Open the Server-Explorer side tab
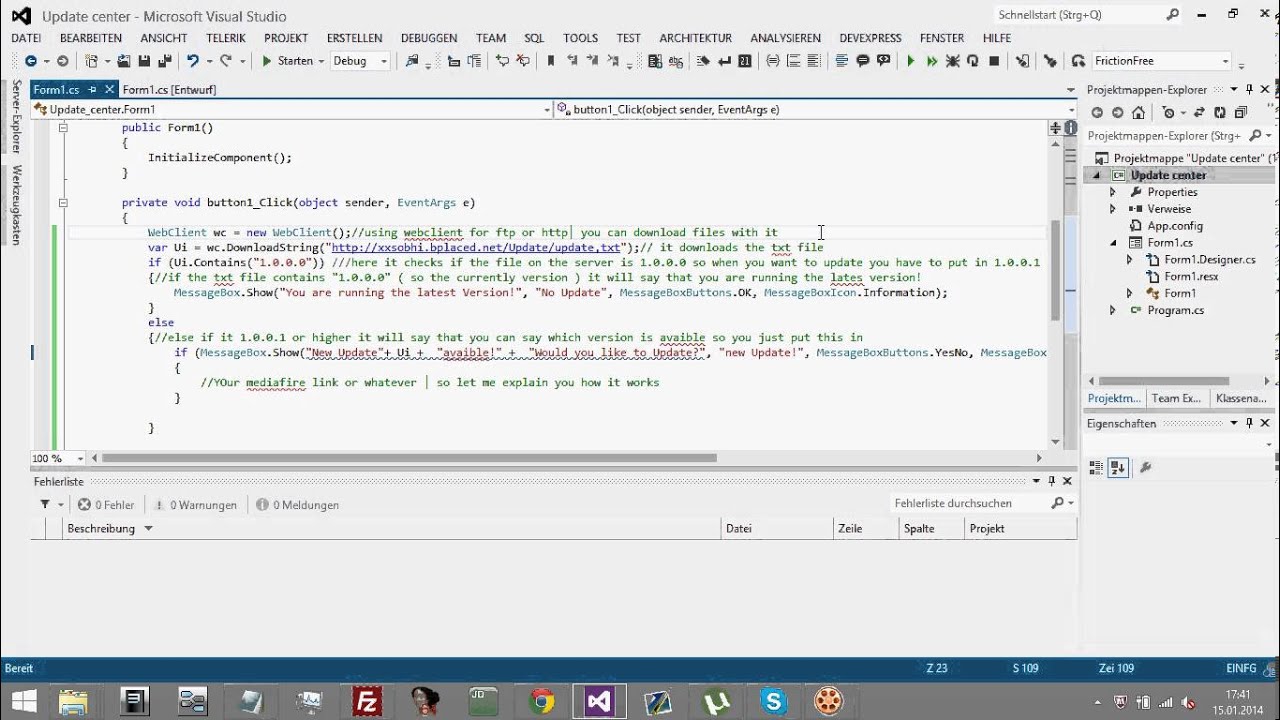1280x720 pixels. [16, 118]
